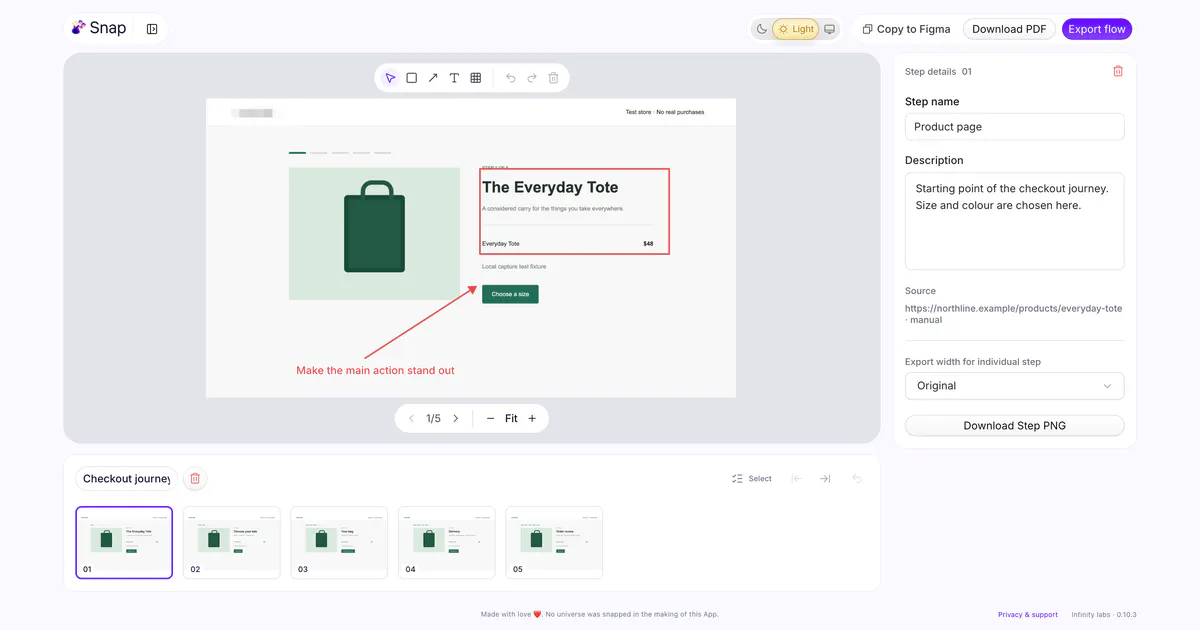1200x630 pixels.
Task: Click the Snap logo
Action: click(99, 29)
